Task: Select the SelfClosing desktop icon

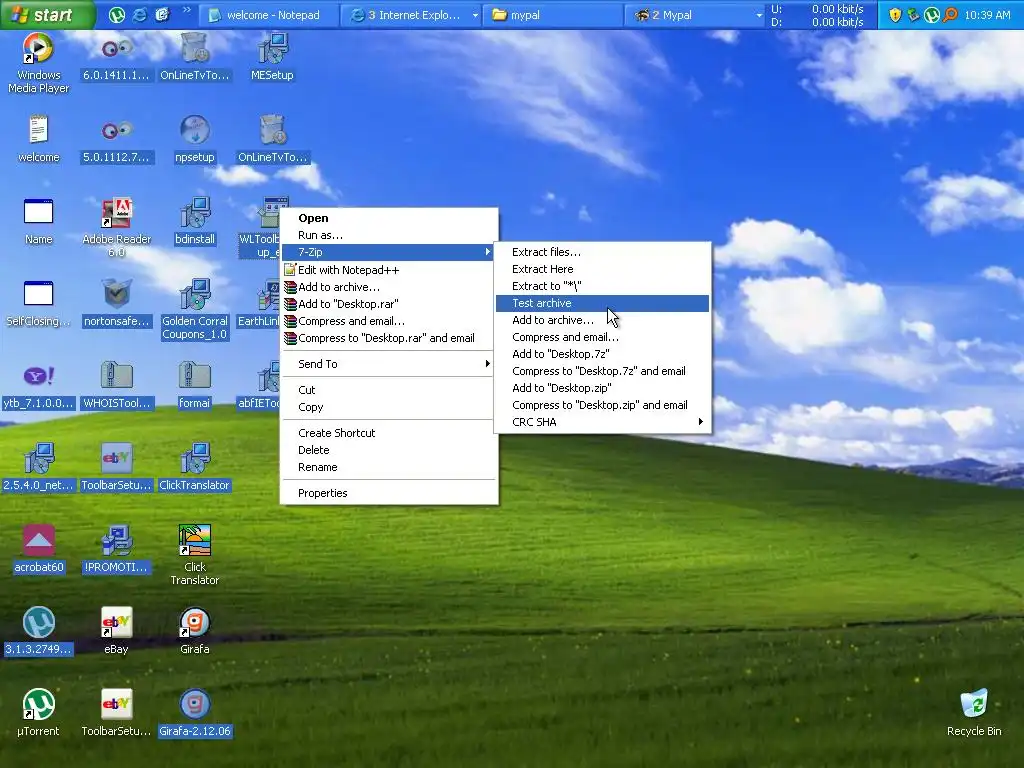Action: 38,295
